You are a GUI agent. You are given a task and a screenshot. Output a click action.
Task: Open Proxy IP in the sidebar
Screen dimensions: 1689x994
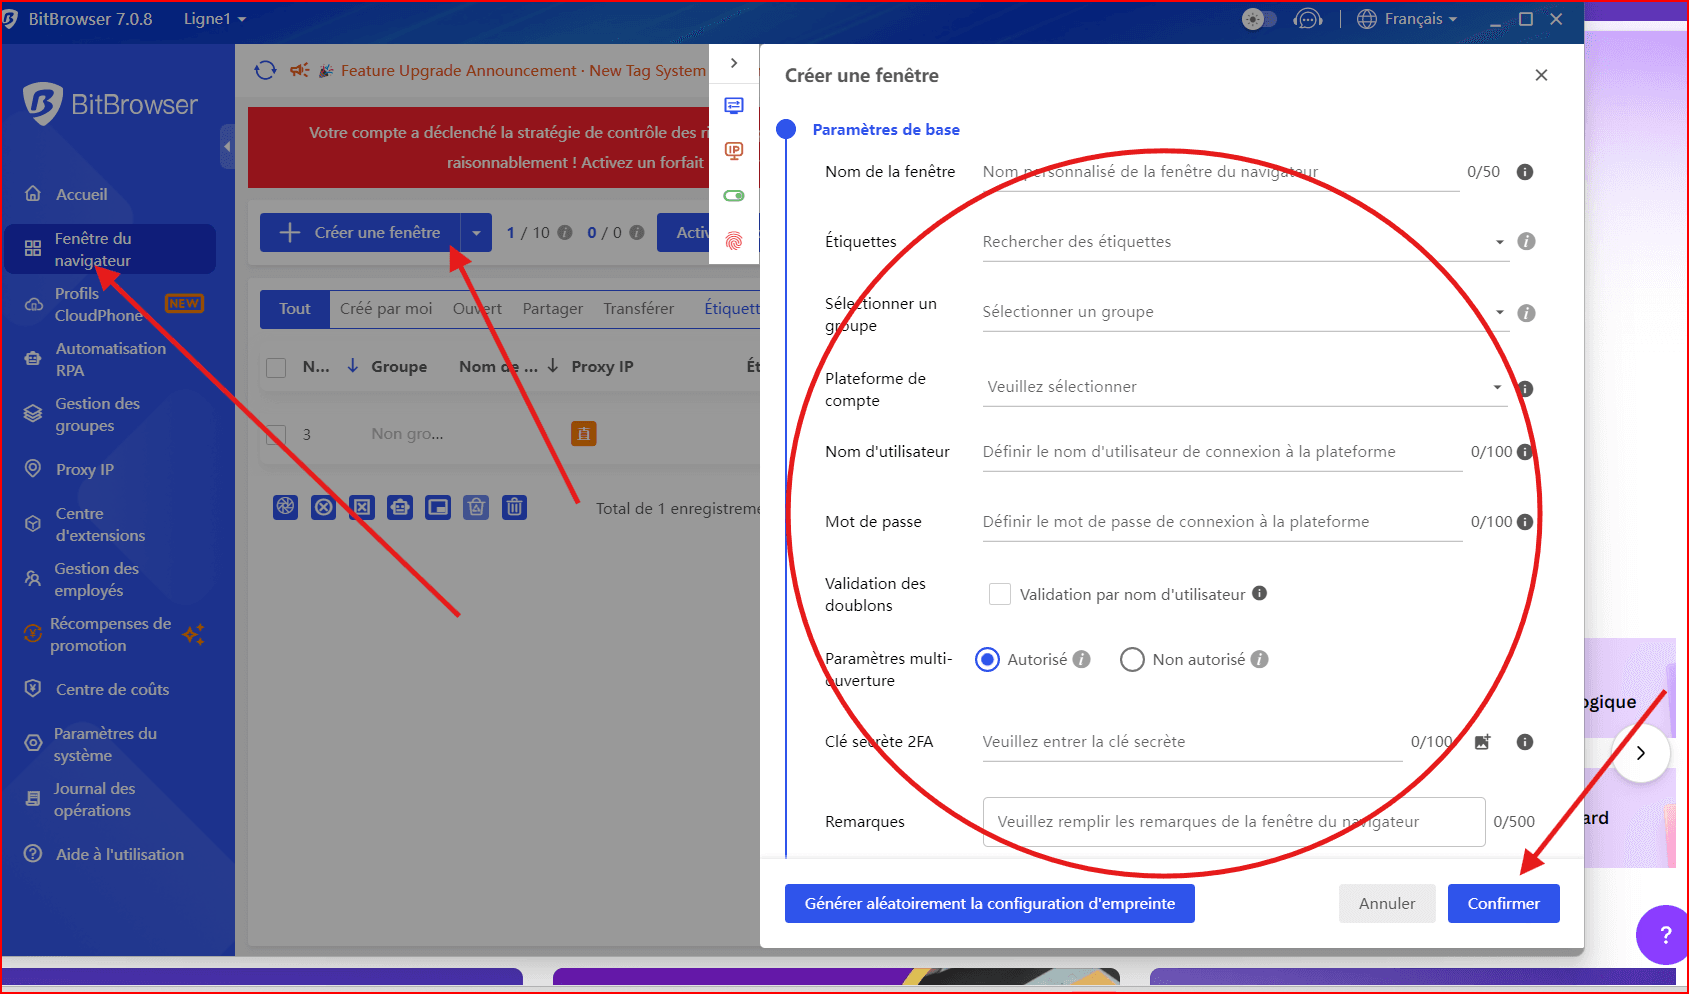[85, 470]
